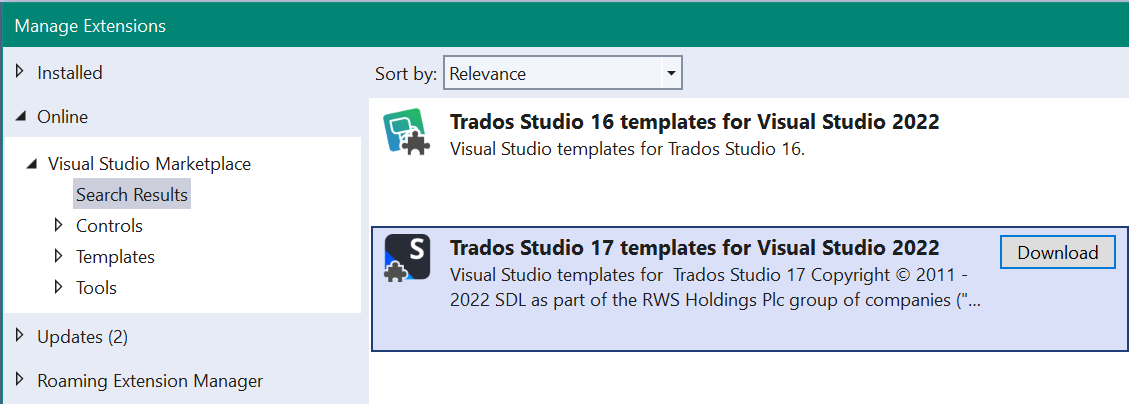Select the Visual Studio Marketplace label
Viewport: 1129px width, 404px height.
coord(149,164)
